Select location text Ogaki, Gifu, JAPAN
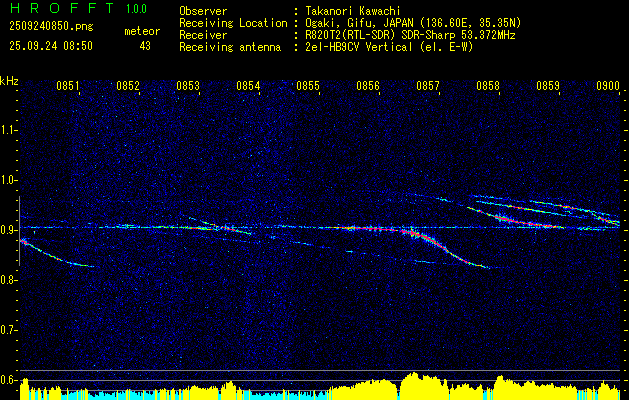Image resolution: width=629 pixels, height=400 pixels. coord(358,23)
